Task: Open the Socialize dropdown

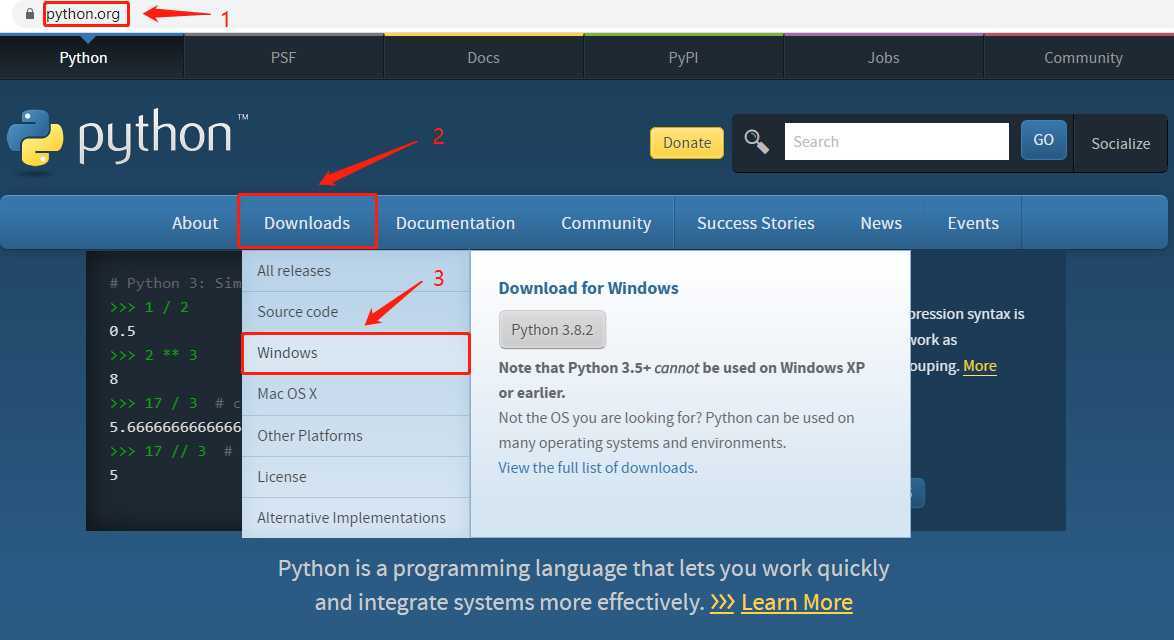Action: tap(1120, 144)
